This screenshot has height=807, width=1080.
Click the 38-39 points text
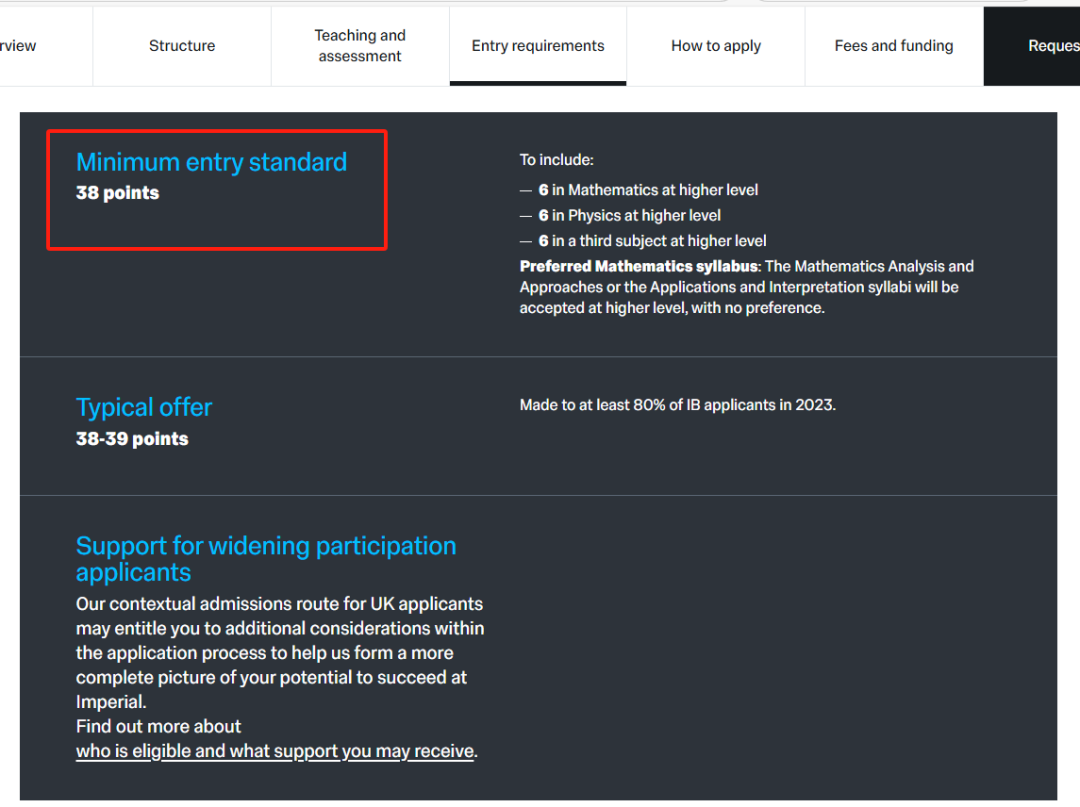[132, 439]
